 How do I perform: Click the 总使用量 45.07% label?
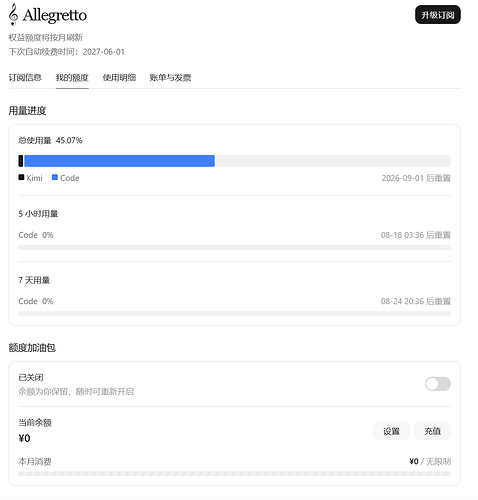50,140
